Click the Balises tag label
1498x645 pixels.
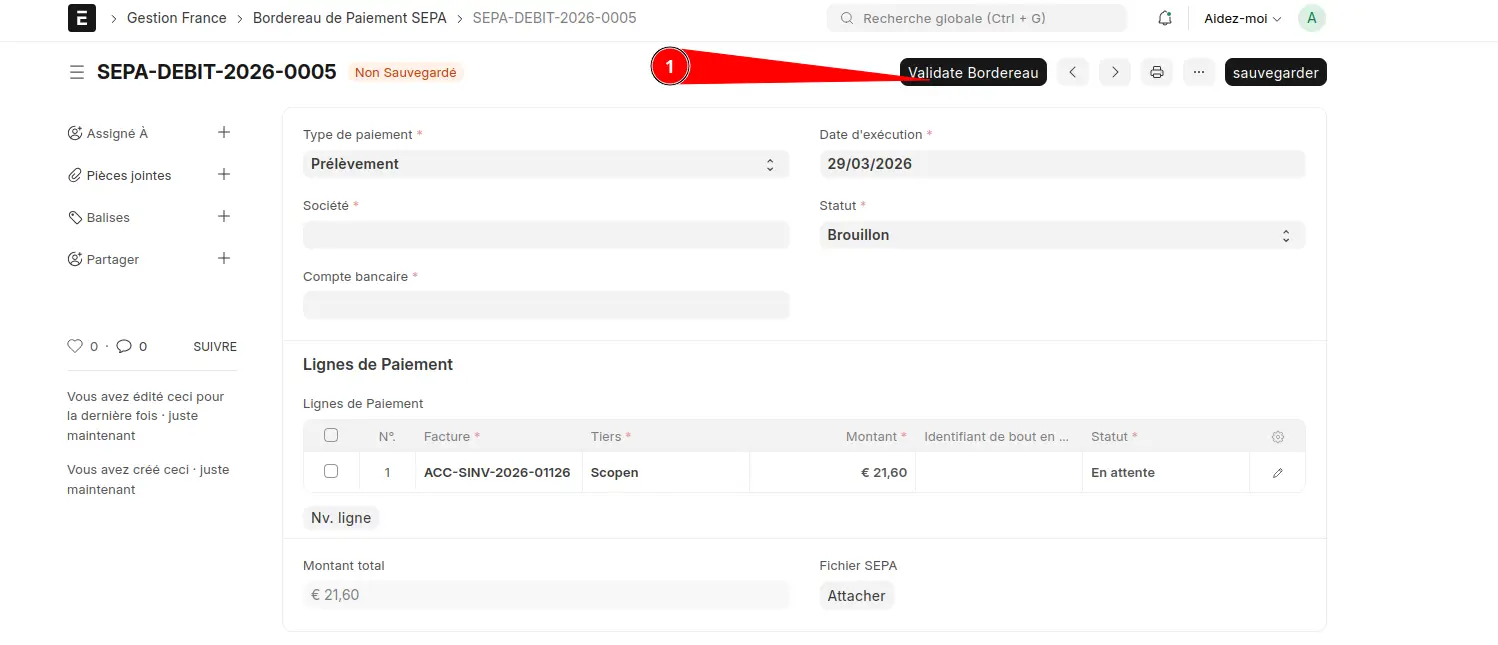[99, 217]
